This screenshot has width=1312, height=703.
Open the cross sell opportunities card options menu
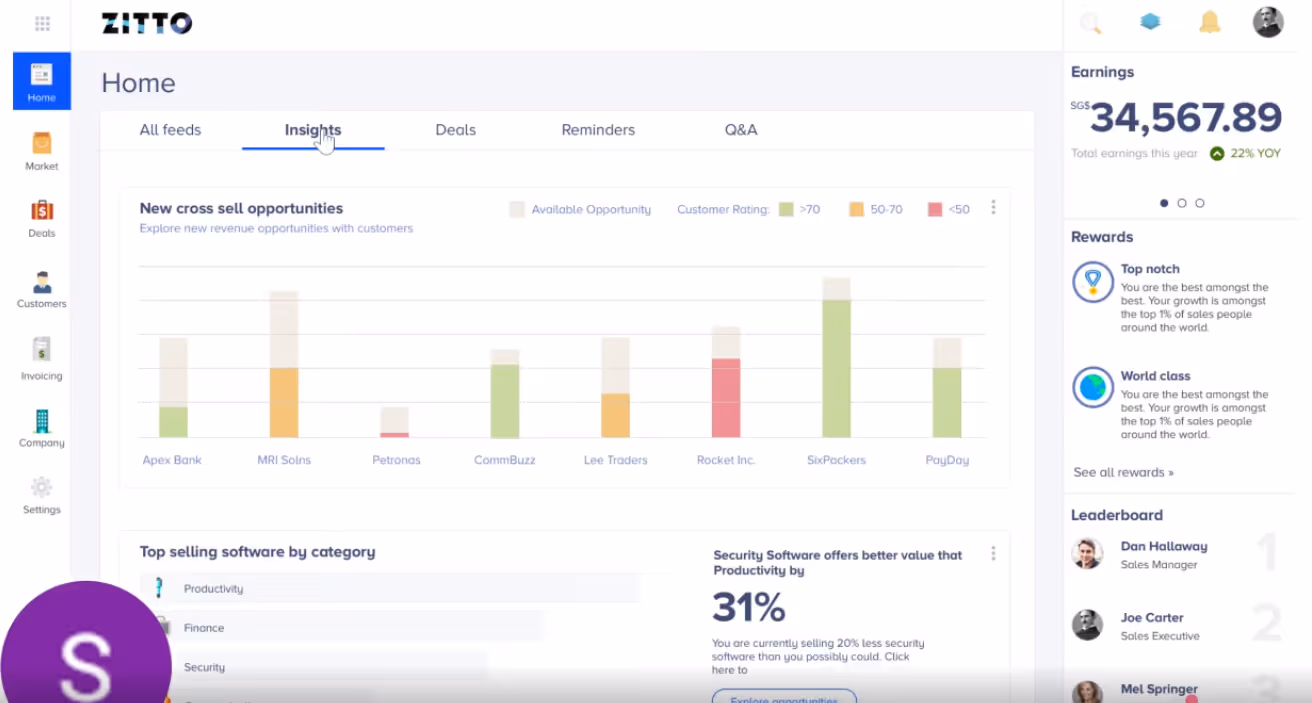click(993, 207)
